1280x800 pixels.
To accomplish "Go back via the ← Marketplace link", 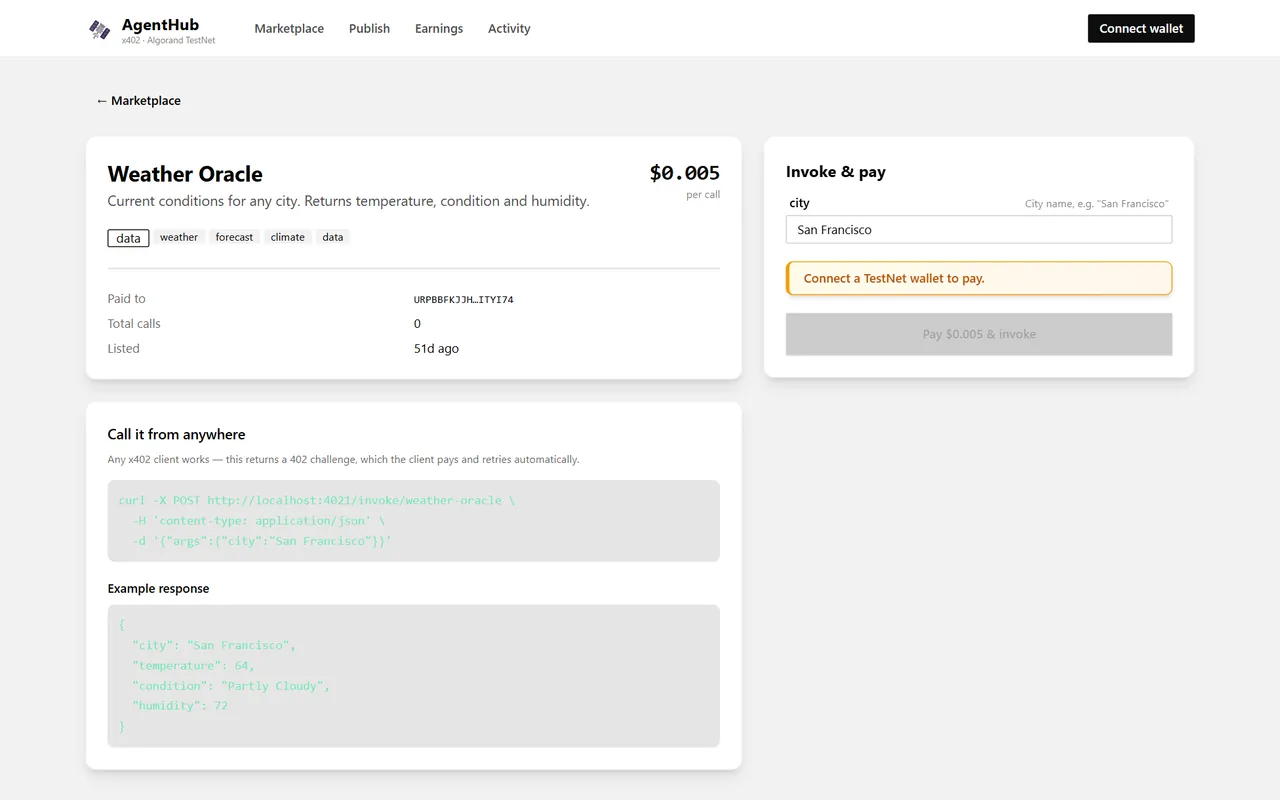I will 138,101.
